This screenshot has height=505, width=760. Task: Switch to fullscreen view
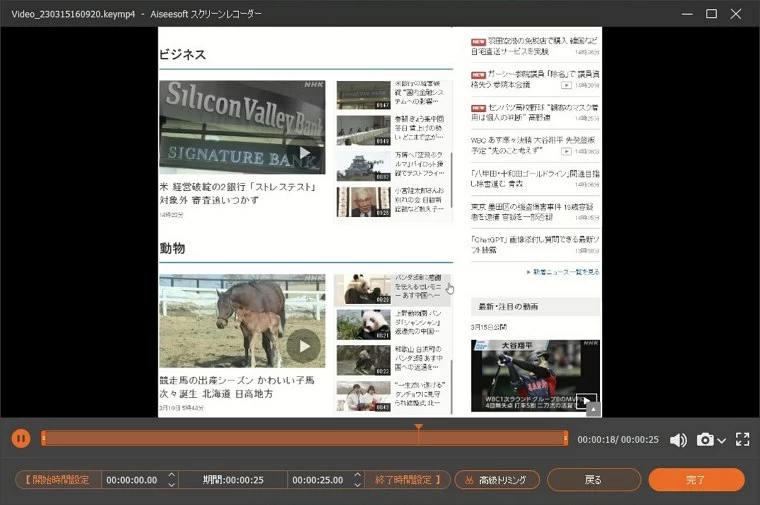click(x=743, y=440)
